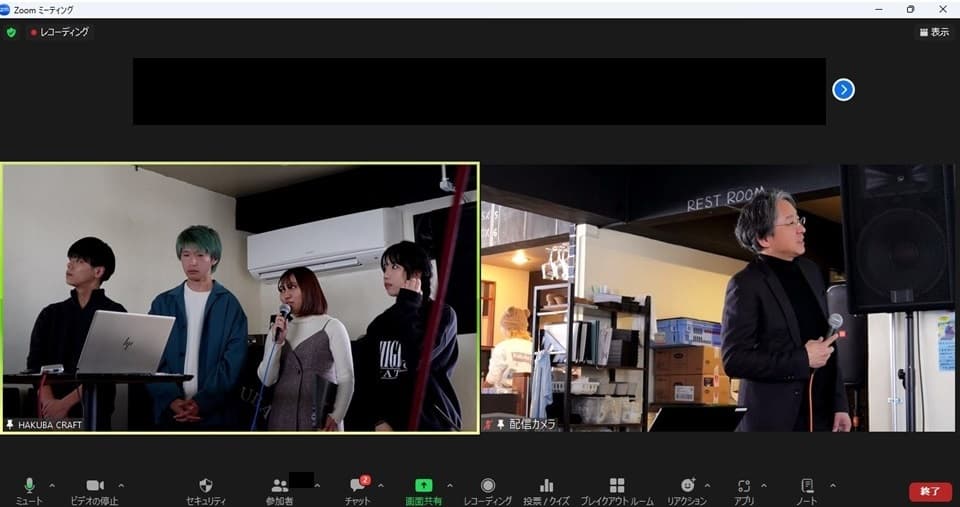Open Breakout Rooms
Screen dimensions: 960x507
[x=617, y=491]
